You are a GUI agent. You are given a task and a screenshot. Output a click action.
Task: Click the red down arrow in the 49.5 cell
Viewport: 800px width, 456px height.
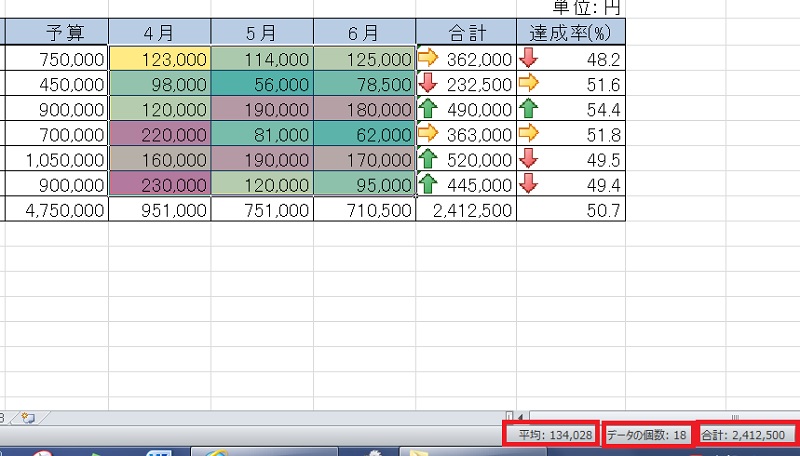(529, 159)
